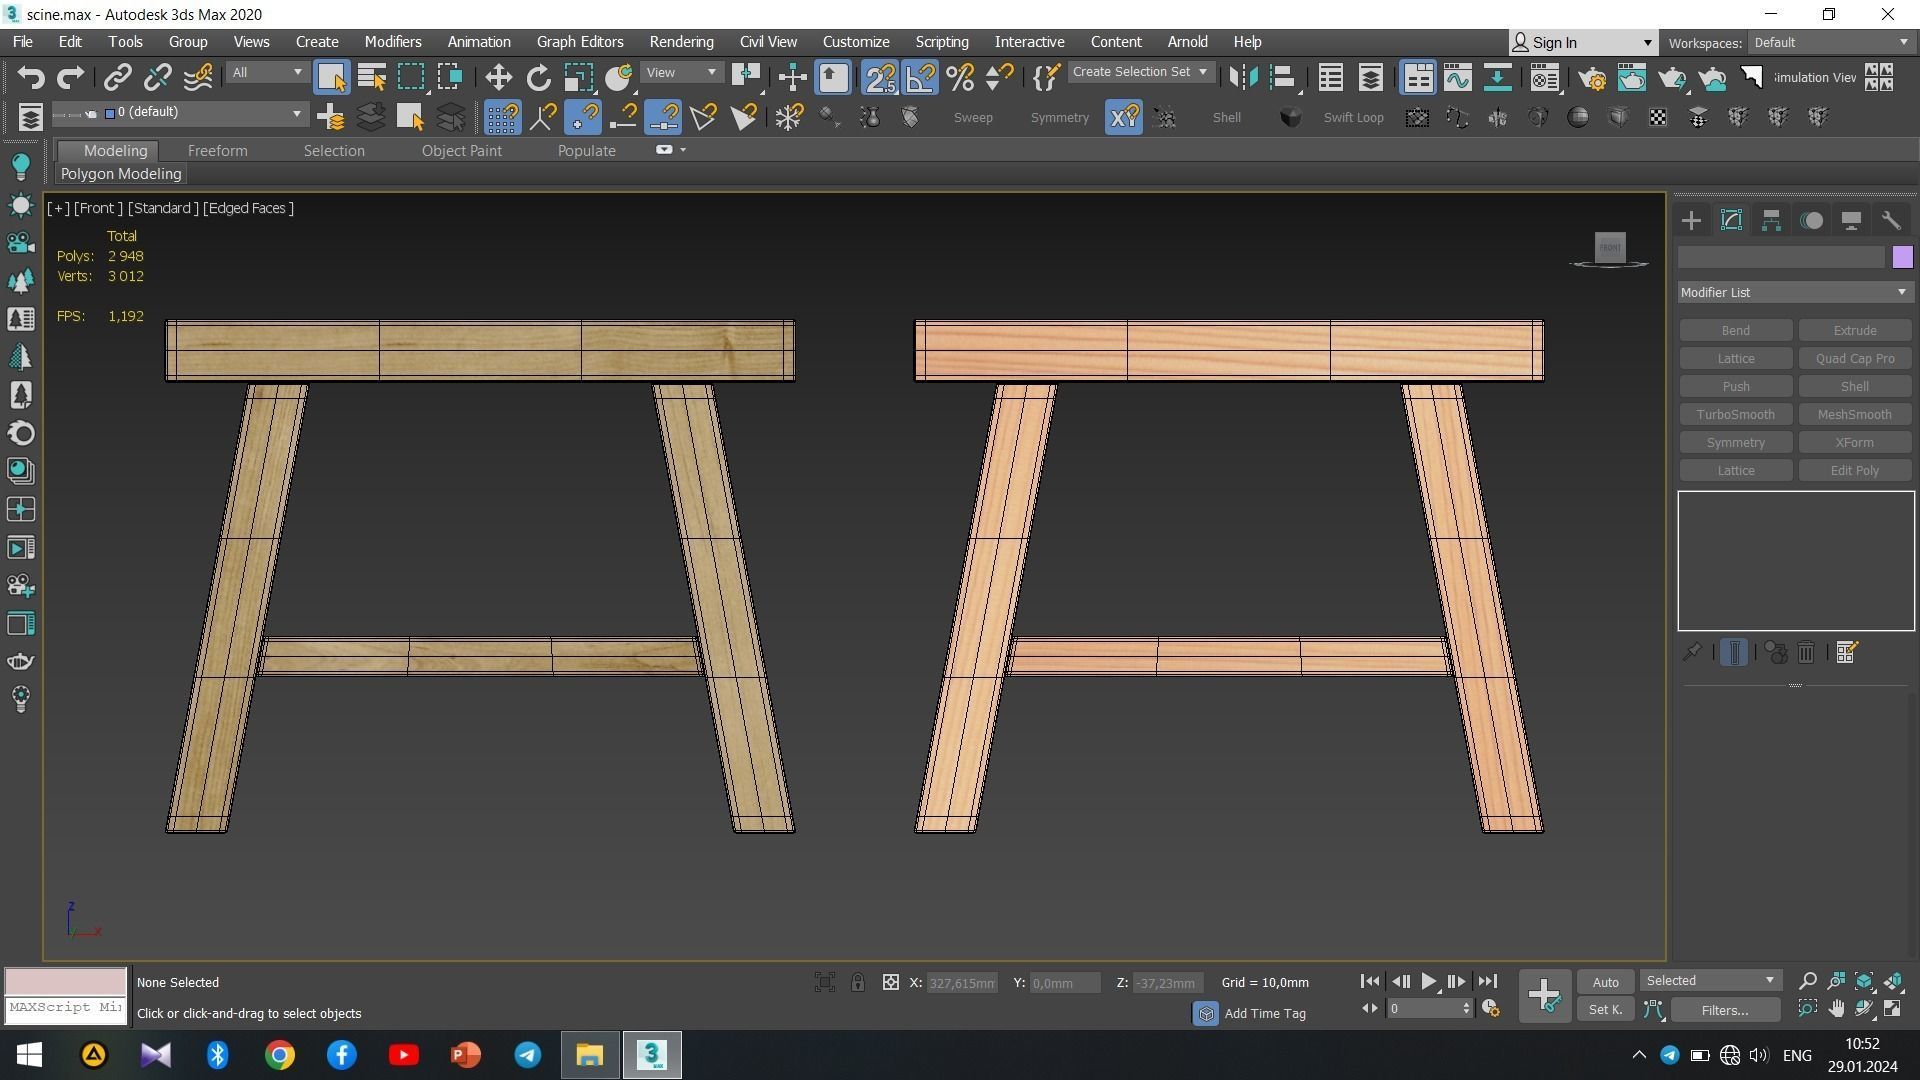
Task: Click Remove modifier trash icon
Action: click(x=1806, y=653)
